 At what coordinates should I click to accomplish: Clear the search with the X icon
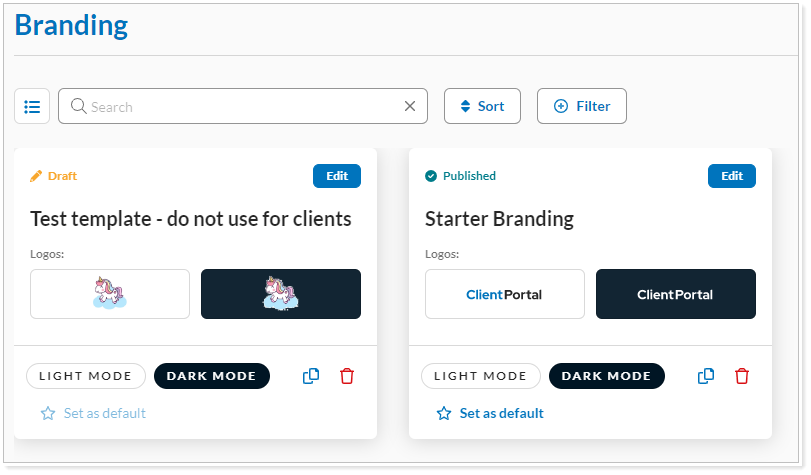[409, 106]
